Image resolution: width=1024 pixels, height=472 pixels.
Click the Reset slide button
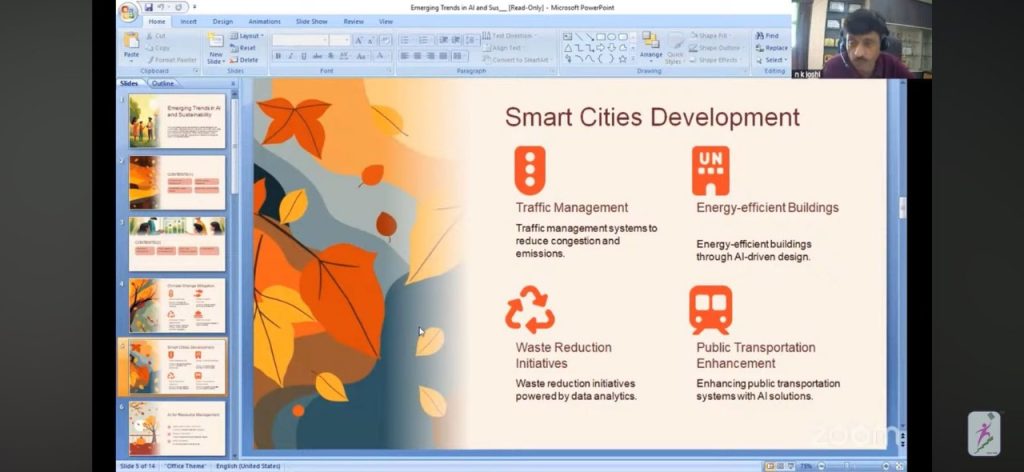244,48
